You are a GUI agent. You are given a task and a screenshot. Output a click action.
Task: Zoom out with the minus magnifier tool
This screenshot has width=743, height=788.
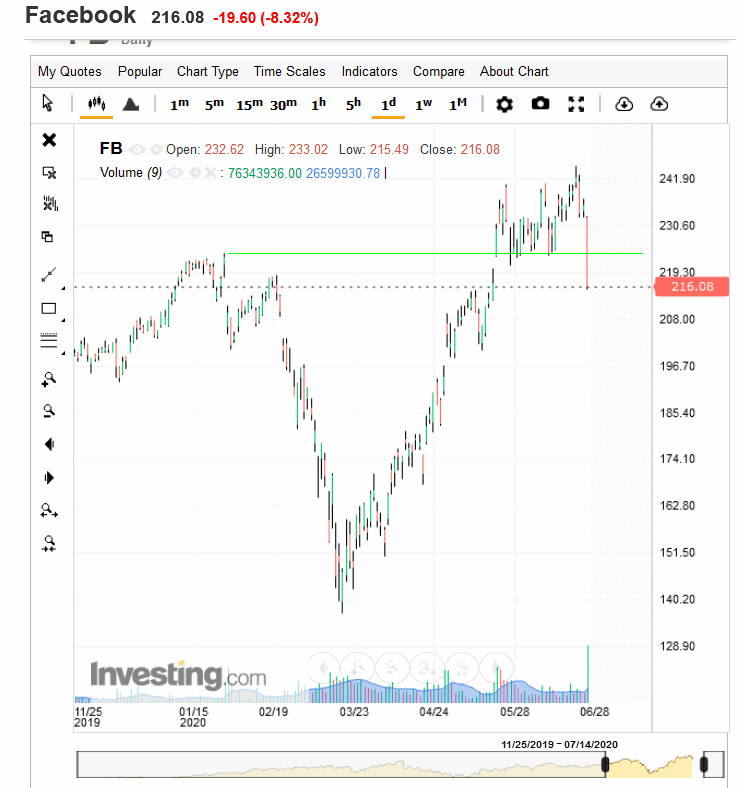(49, 411)
